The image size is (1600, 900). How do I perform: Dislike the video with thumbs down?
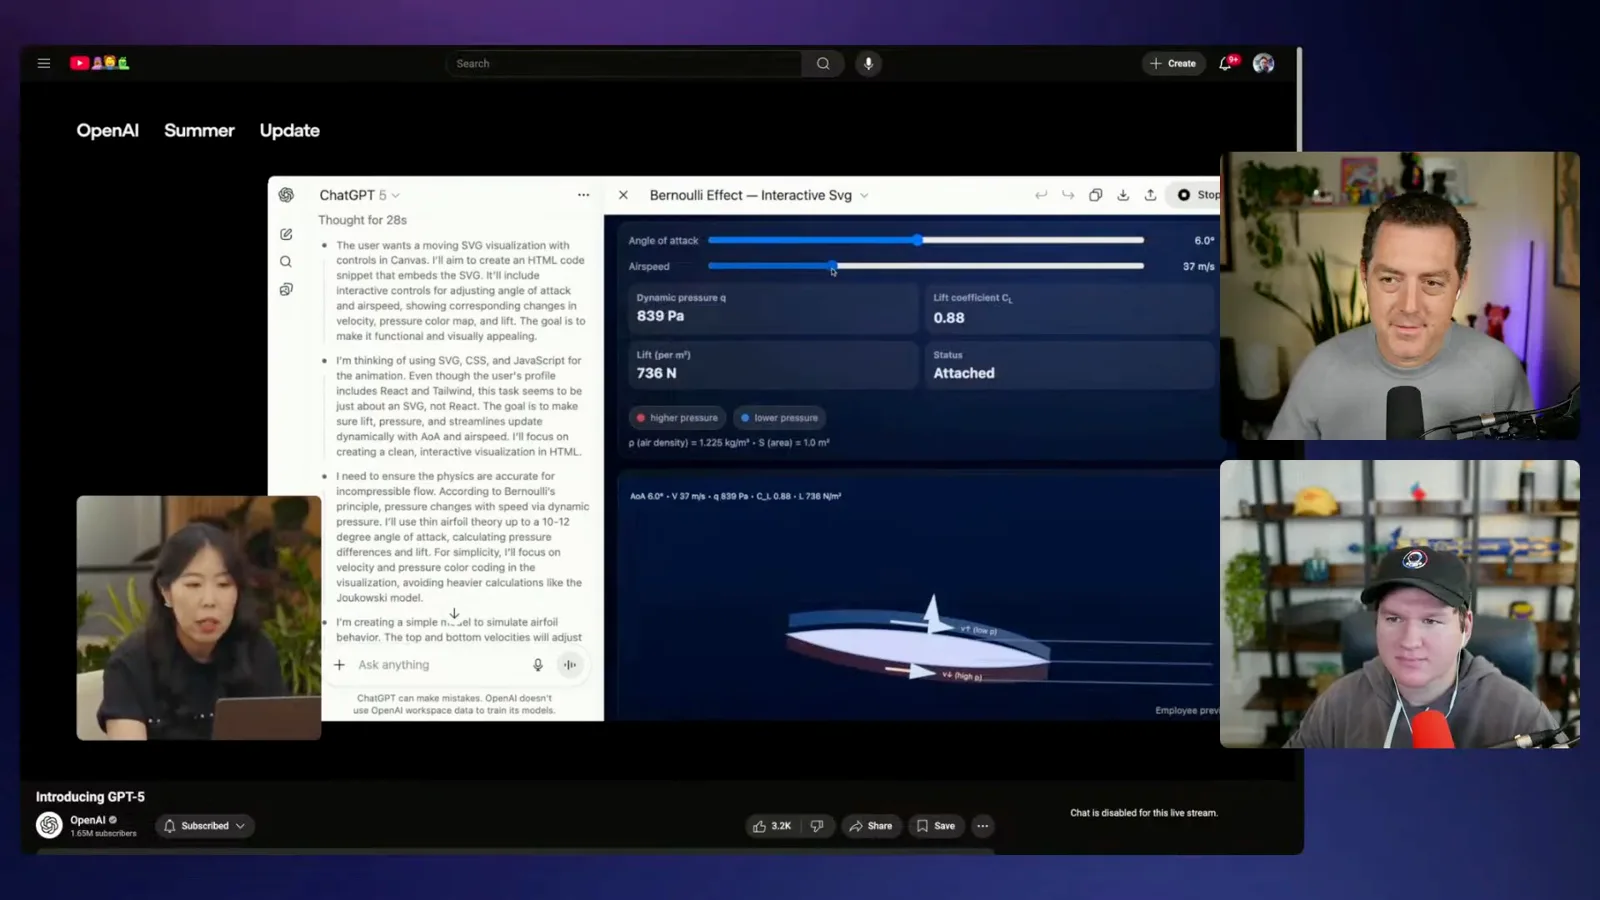click(x=817, y=826)
